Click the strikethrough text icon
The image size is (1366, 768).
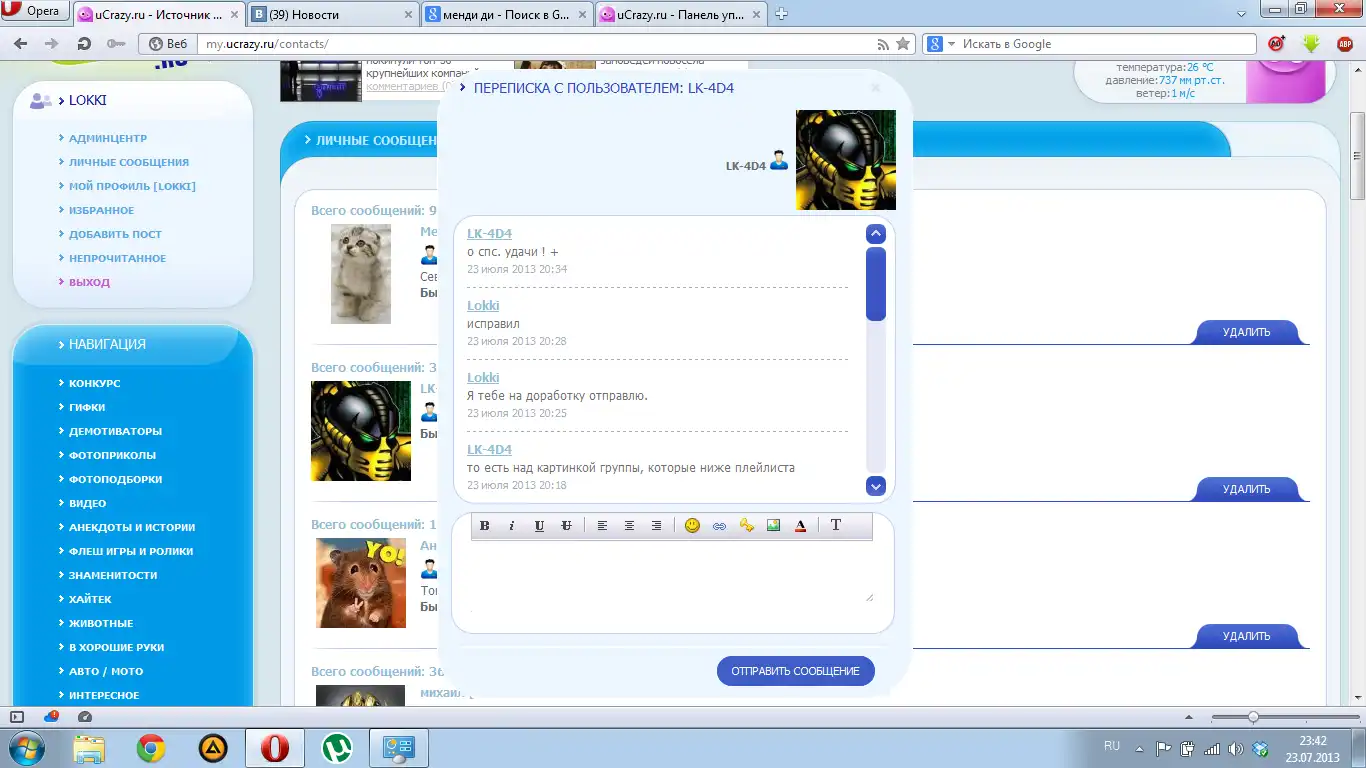[566, 526]
